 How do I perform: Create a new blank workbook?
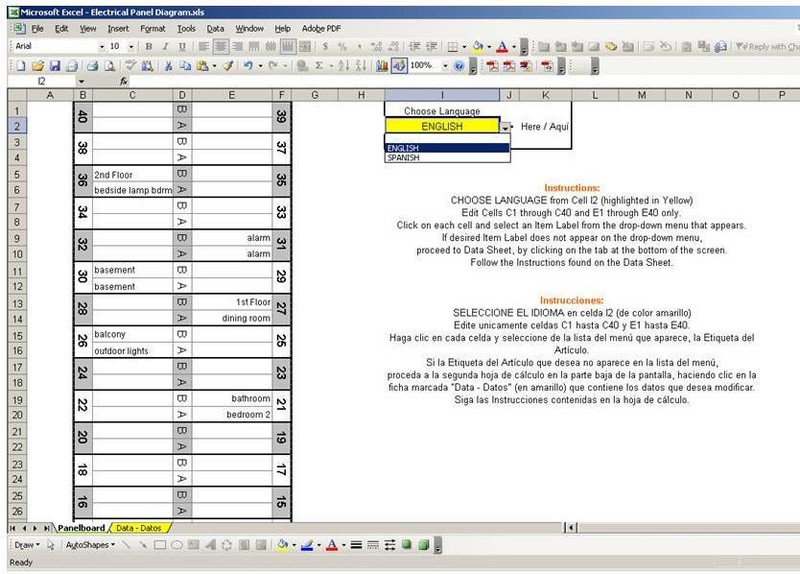[x=21, y=66]
